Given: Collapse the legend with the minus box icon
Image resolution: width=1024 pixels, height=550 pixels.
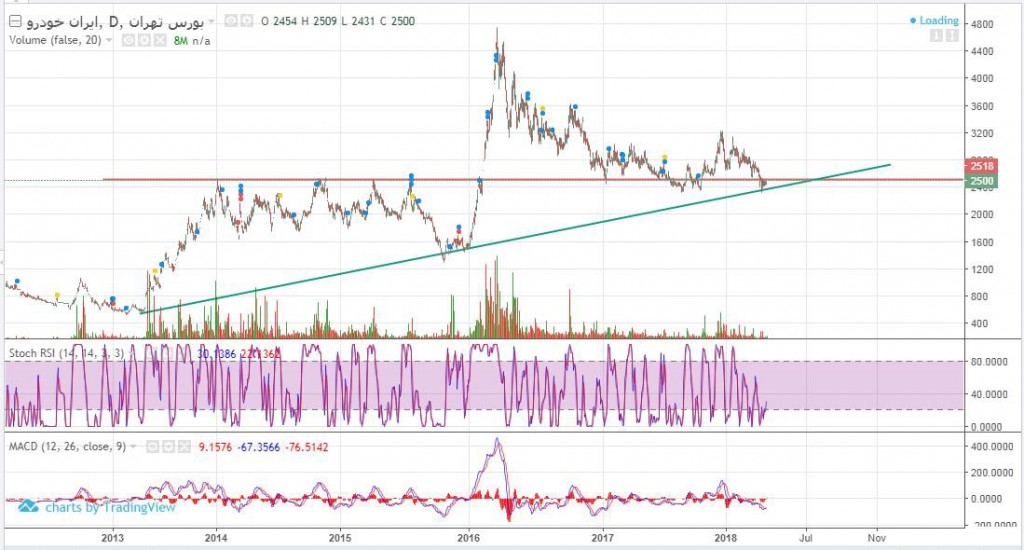Looking at the screenshot, I should (x=15, y=22).
